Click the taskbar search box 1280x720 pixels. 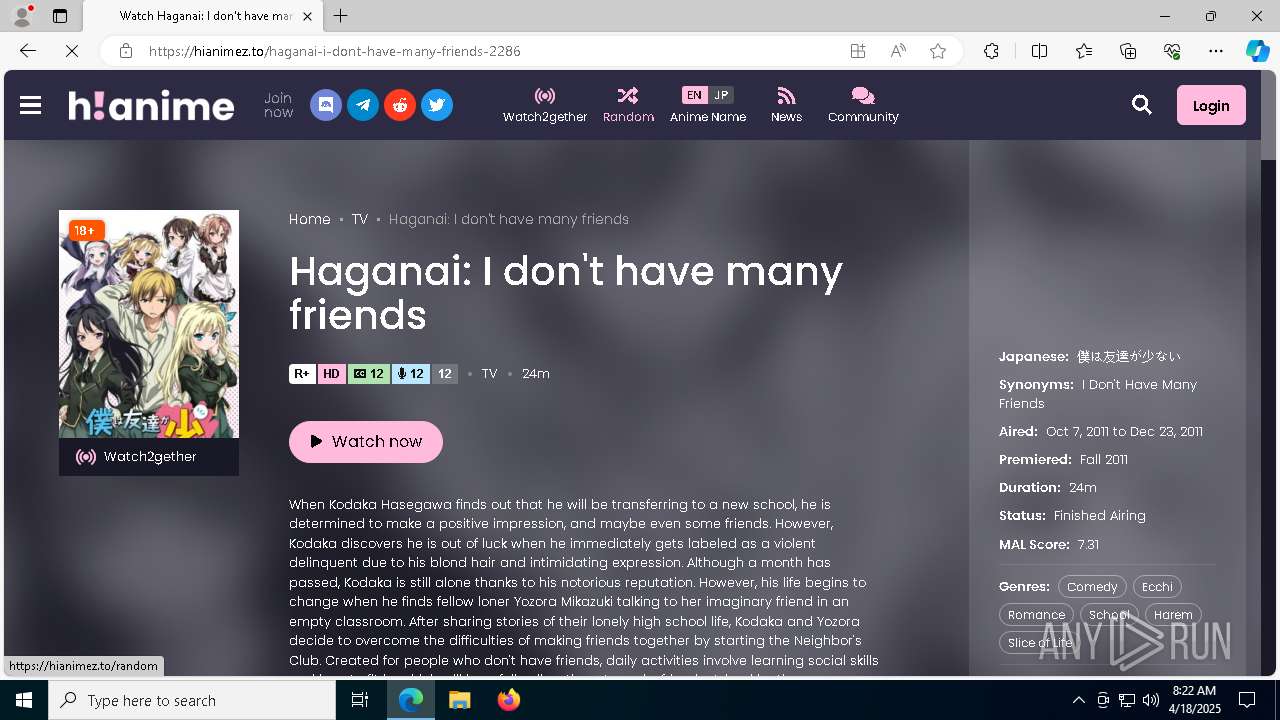pyautogui.click(x=192, y=700)
